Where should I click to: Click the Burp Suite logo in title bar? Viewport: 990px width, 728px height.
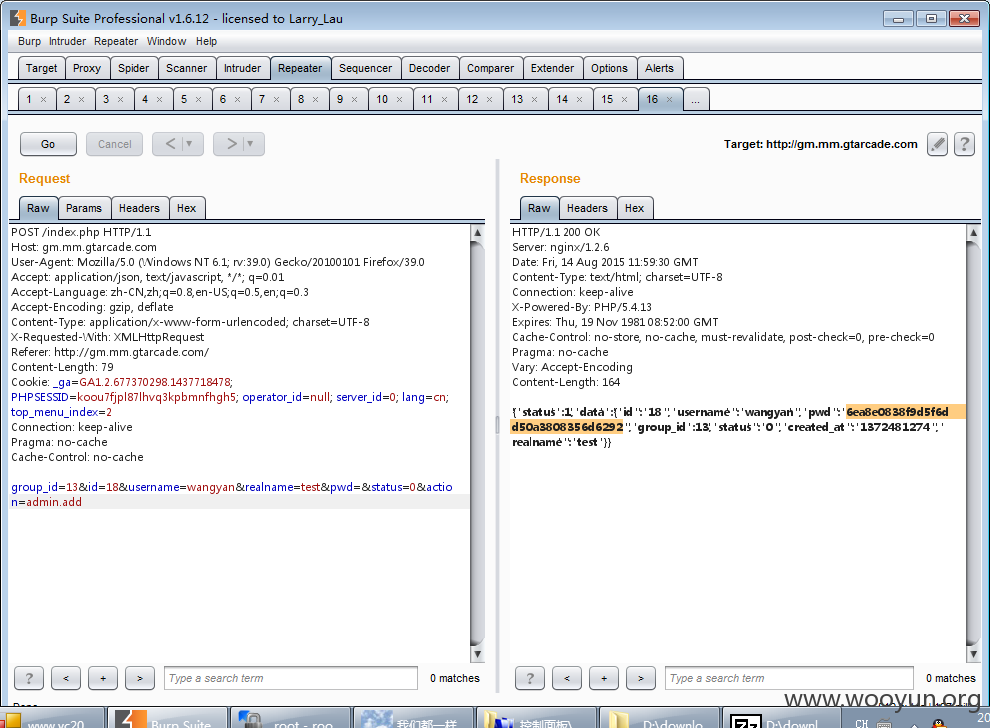[x=18, y=18]
